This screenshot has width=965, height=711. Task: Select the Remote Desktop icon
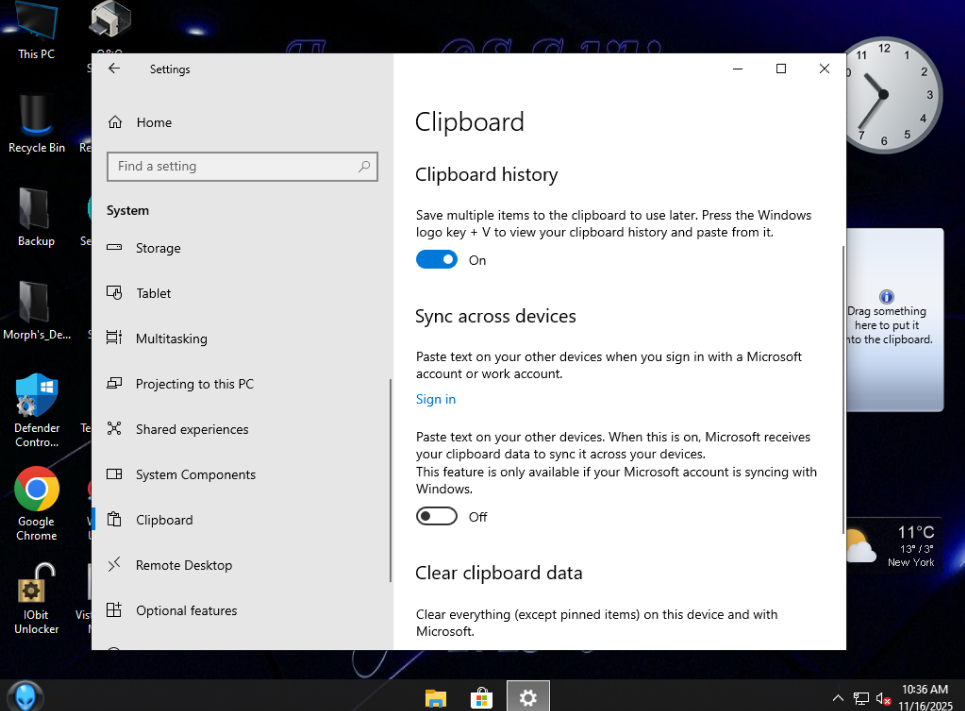coord(115,565)
